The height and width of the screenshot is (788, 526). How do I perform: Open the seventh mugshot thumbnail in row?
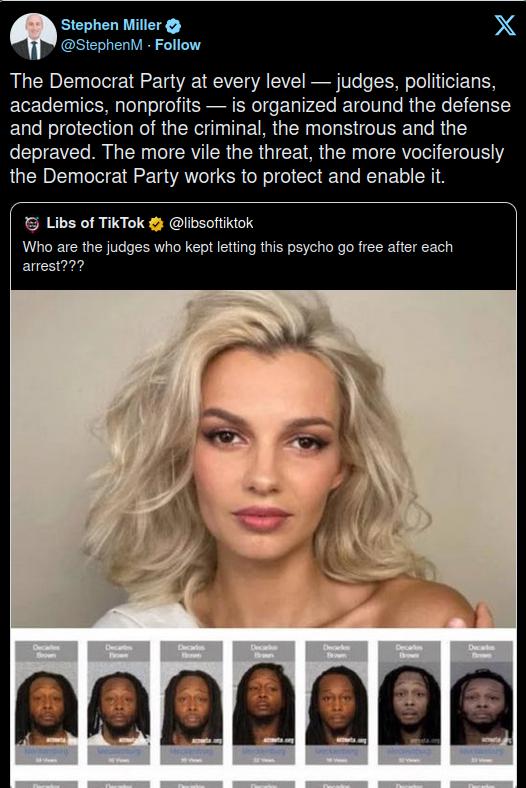[481, 703]
